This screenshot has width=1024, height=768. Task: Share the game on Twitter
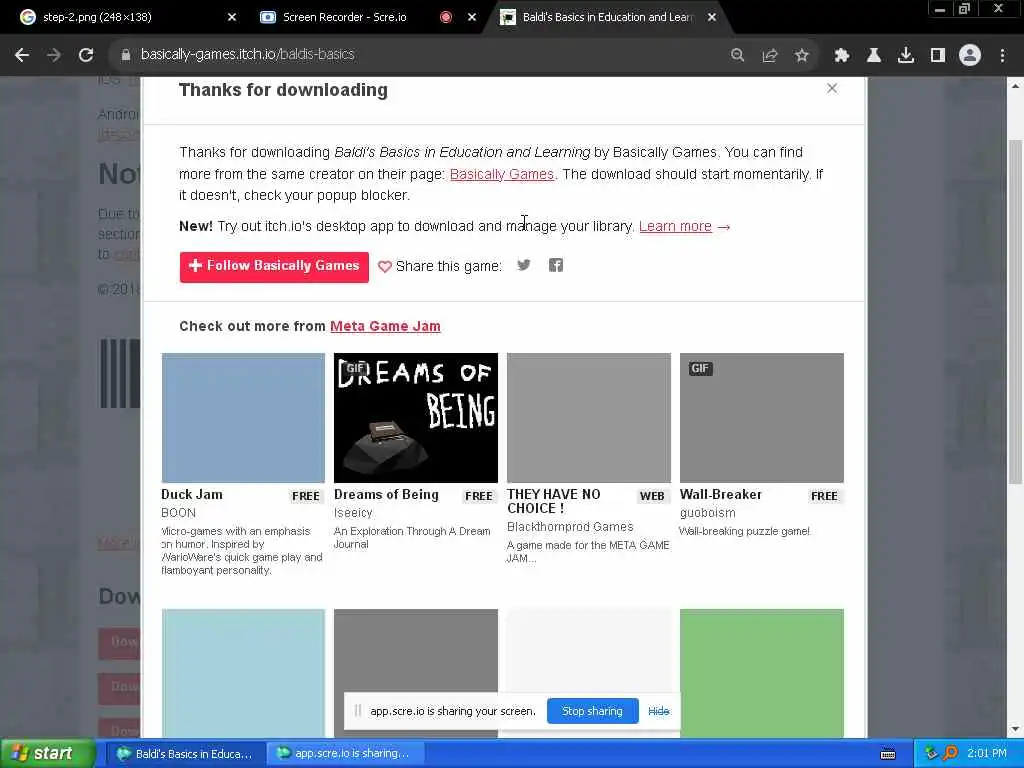524,265
